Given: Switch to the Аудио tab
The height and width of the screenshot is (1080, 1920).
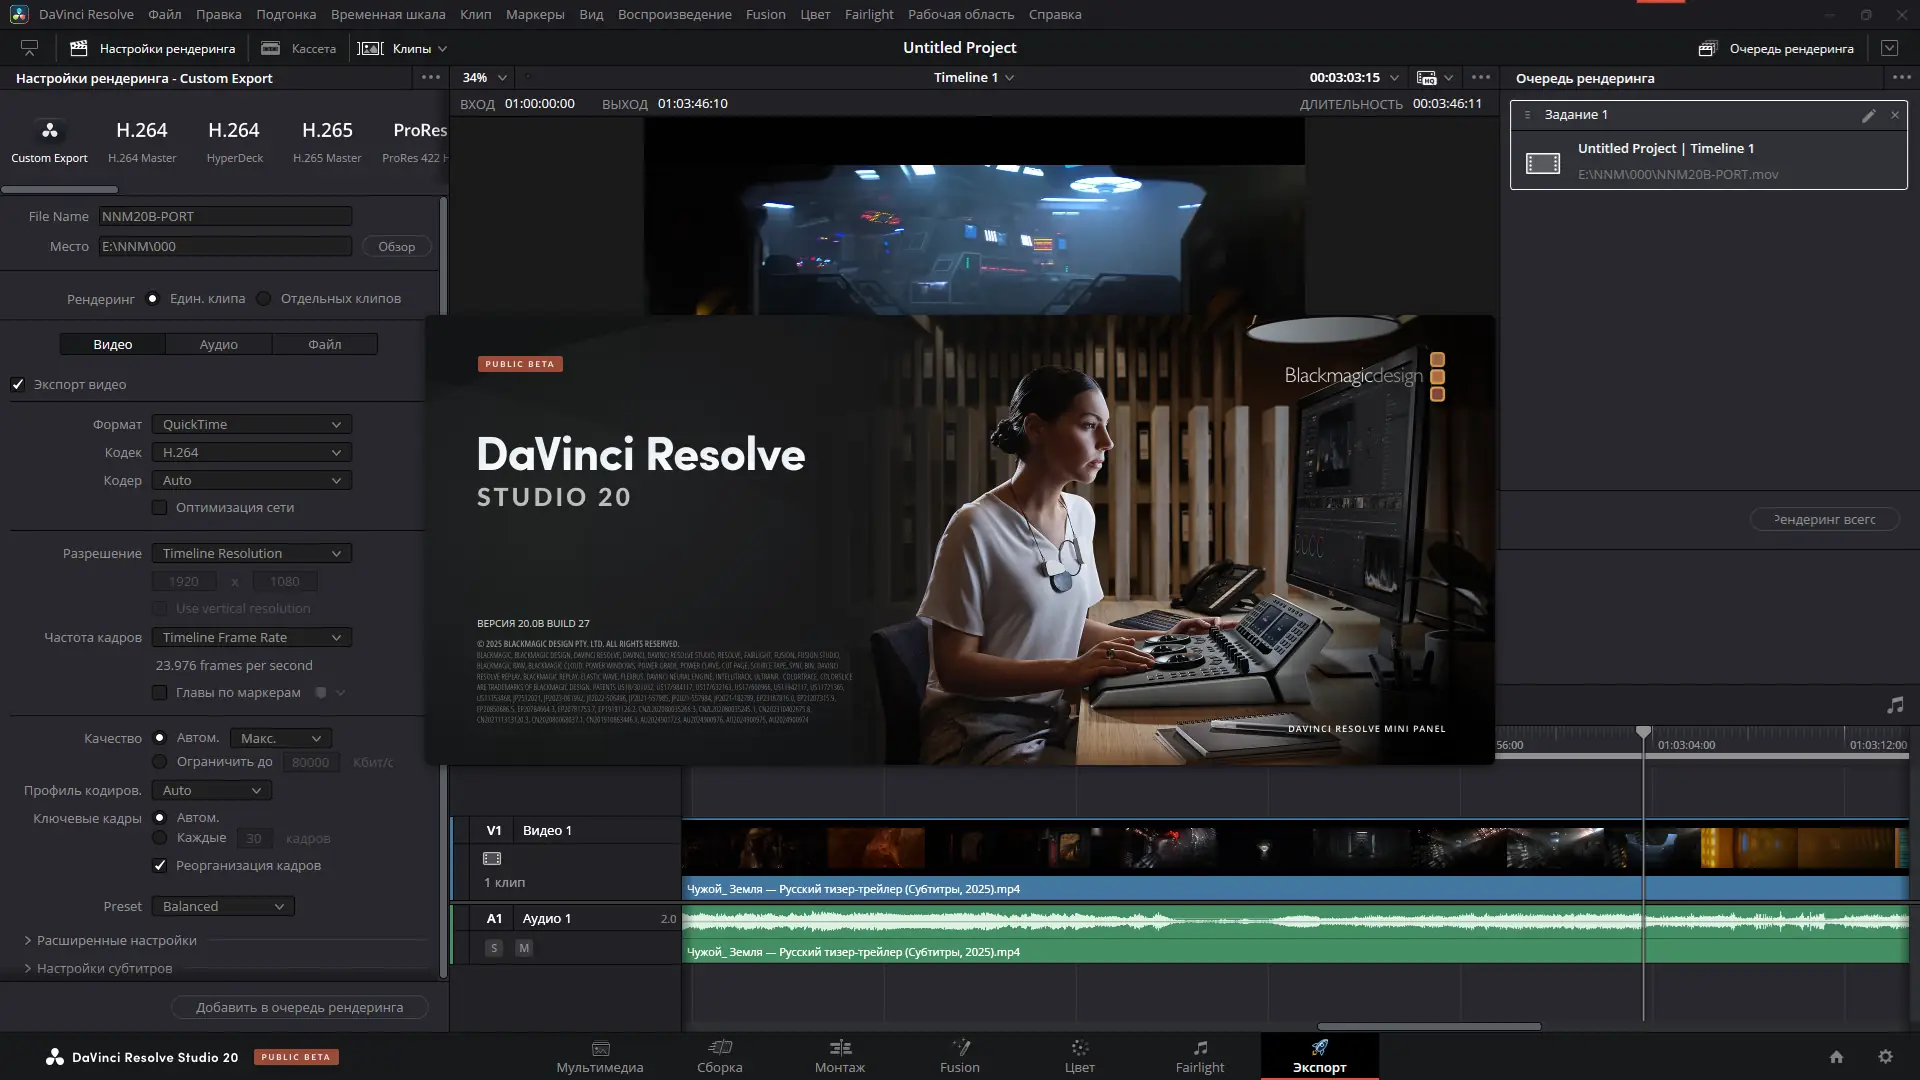Looking at the screenshot, I should (218, 345).
